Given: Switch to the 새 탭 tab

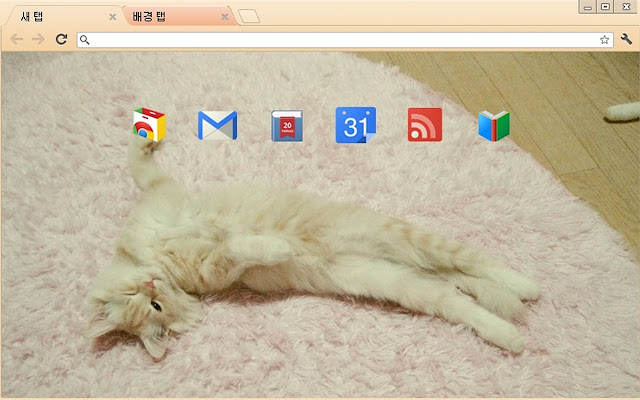Looking at the screenshot, I should pos(61,17).
